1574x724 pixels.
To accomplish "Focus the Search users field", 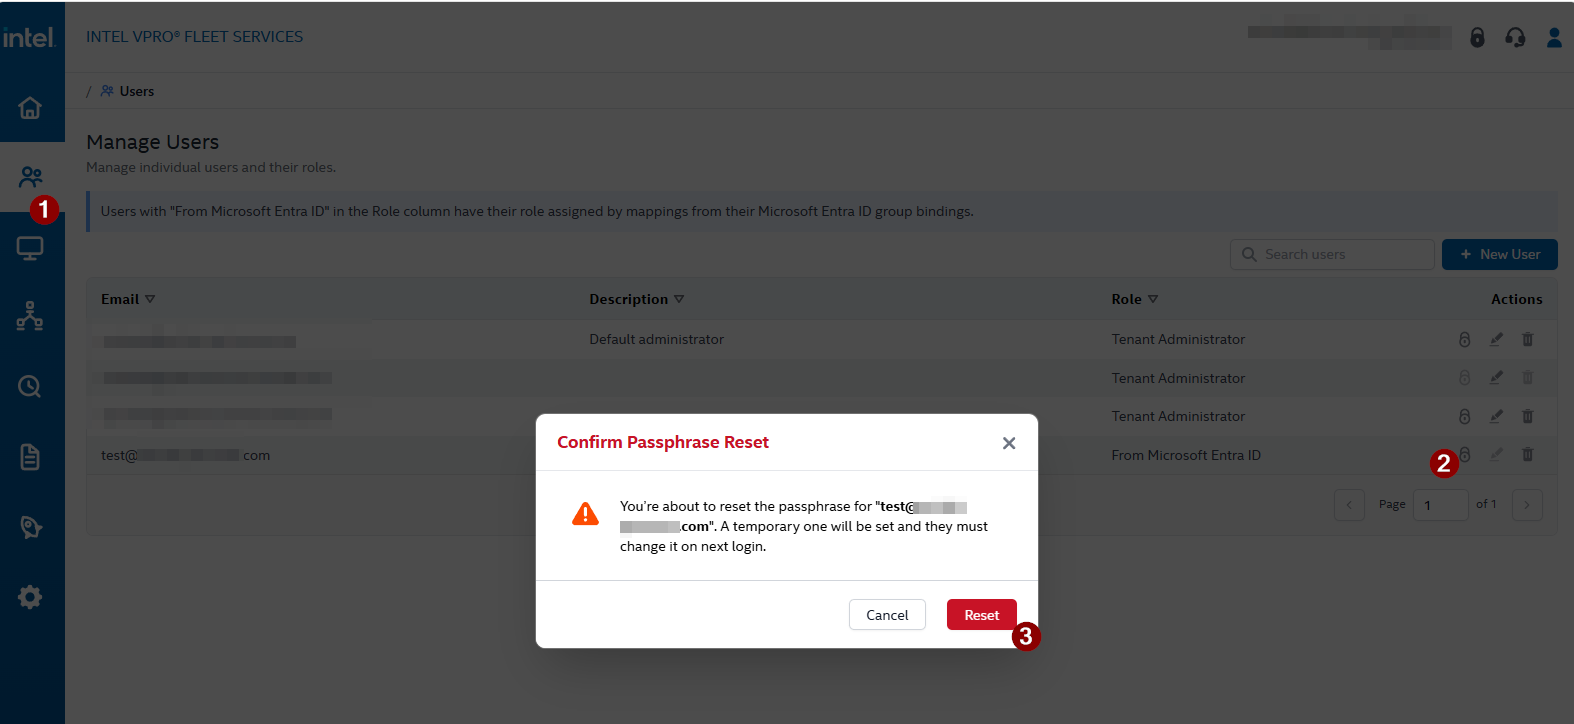I will coord(1332,255).
